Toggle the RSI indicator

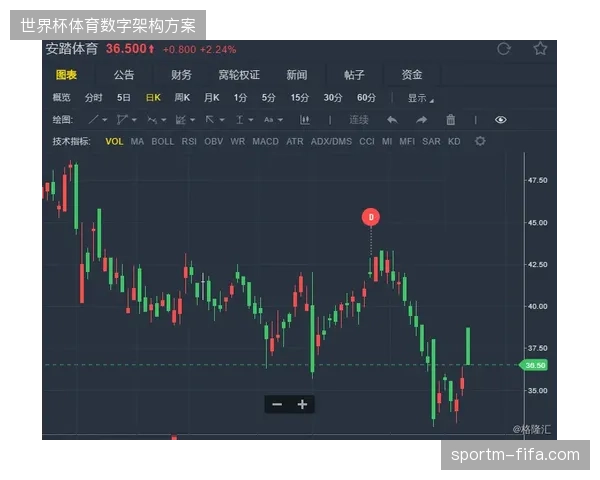[189, 142]
